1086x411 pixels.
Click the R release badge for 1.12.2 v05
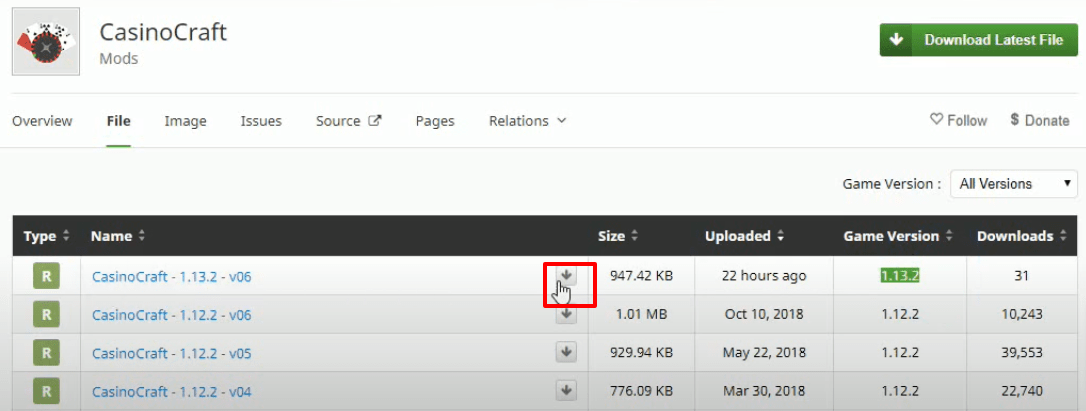pos(46,352)
